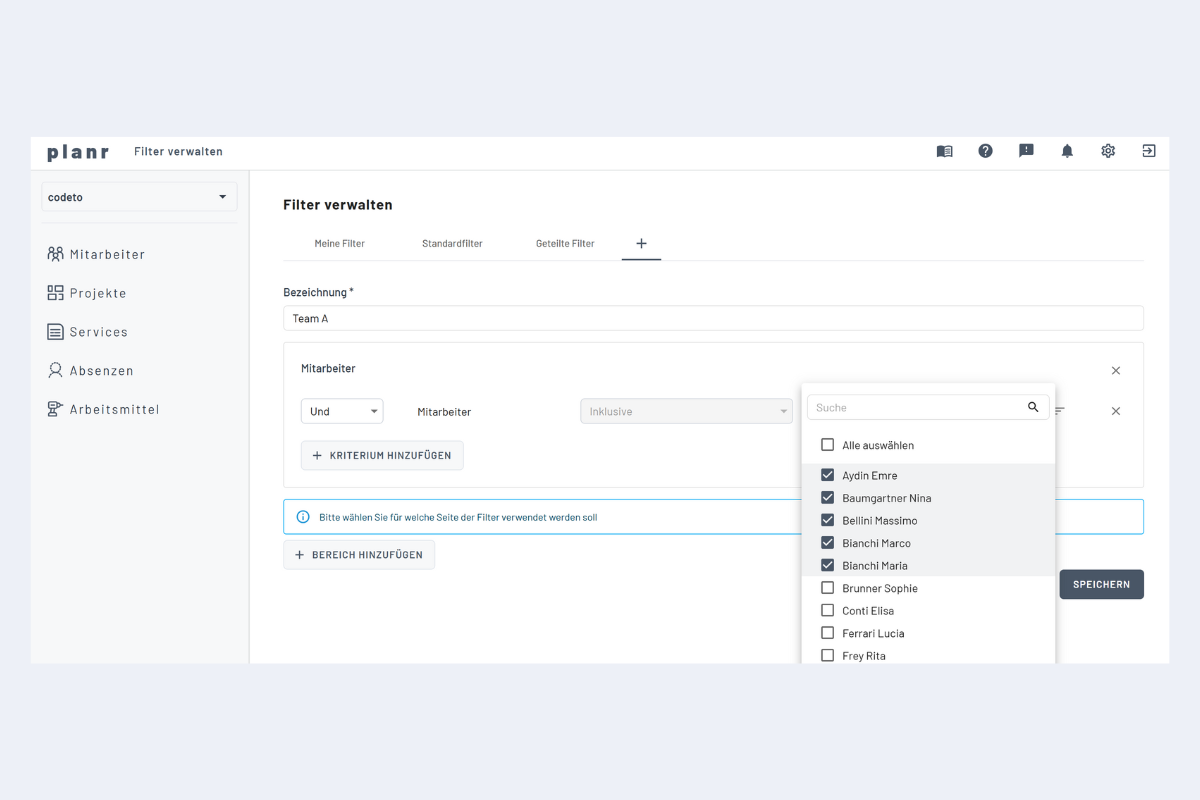Remove the Mitarbeiter criterion row
Screen dimensions: 1200x800
click(1116, 411)
